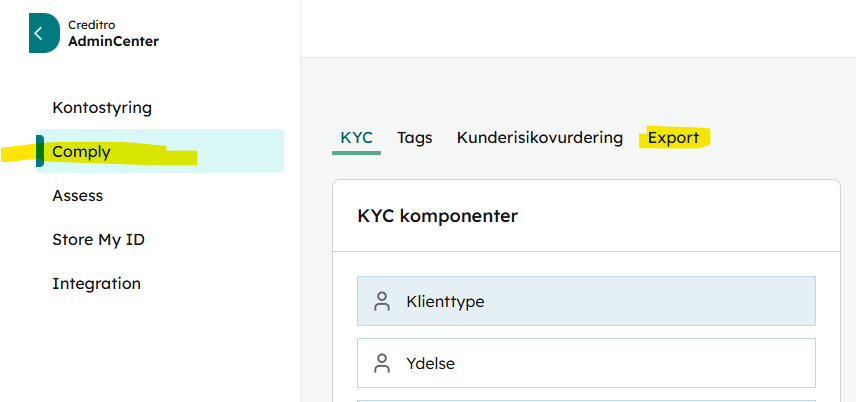The height and width of the screenshot is (402, 856).
Task: Select the Ydelse component label
Action: point(430,363)
